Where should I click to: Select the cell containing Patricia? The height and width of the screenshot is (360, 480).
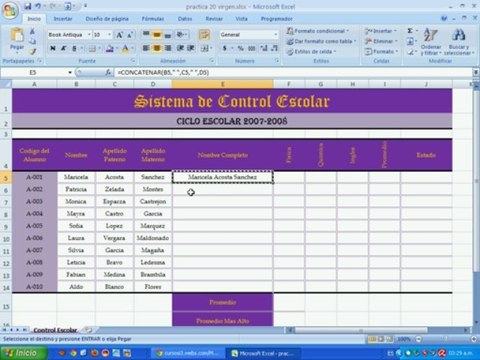pos(76,189)
